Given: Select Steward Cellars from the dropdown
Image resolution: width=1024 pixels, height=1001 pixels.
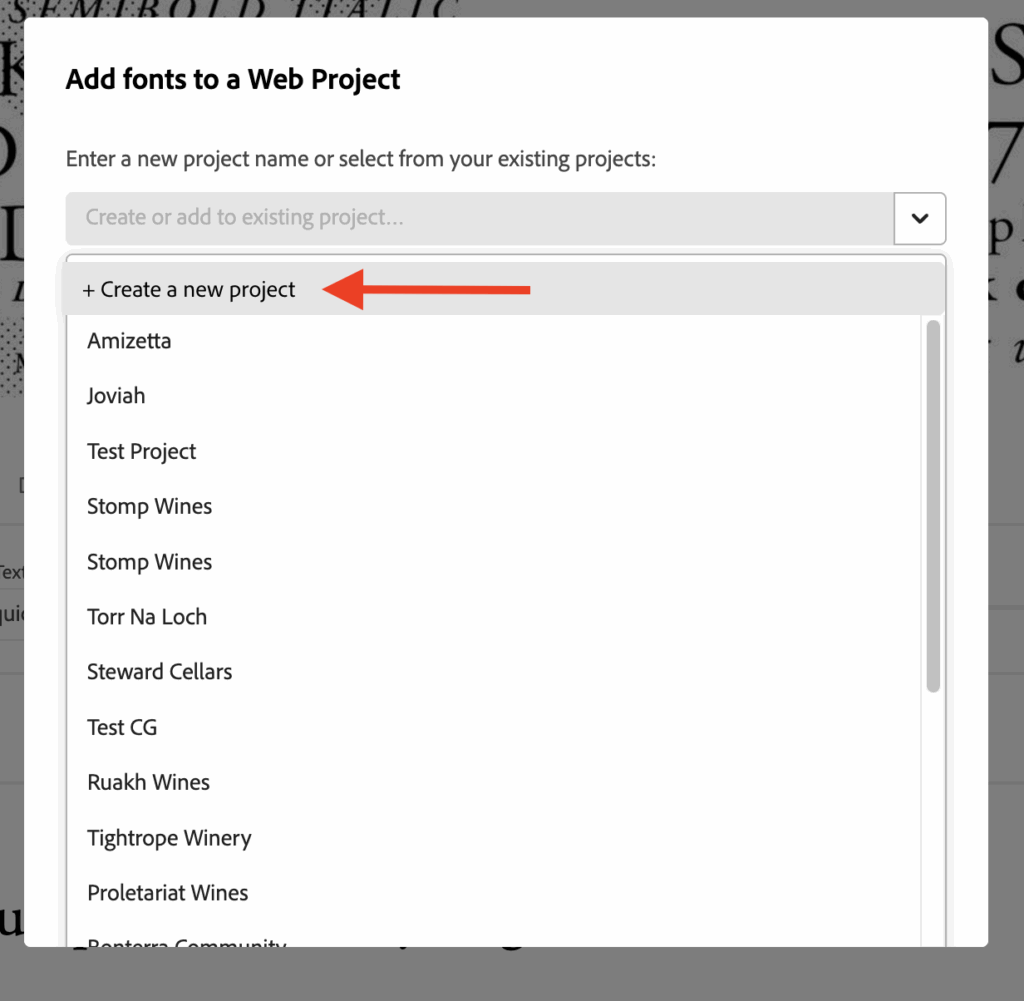Looking at the screenshot, I should coord(159,672).
